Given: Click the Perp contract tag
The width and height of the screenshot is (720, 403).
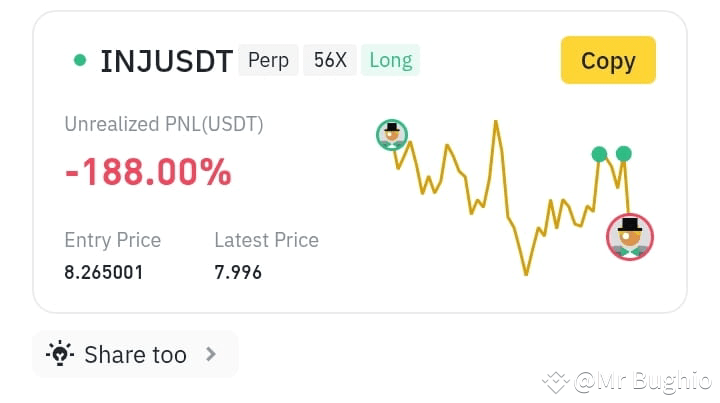Looking at the screenshot, I should [x=268, y=60].
